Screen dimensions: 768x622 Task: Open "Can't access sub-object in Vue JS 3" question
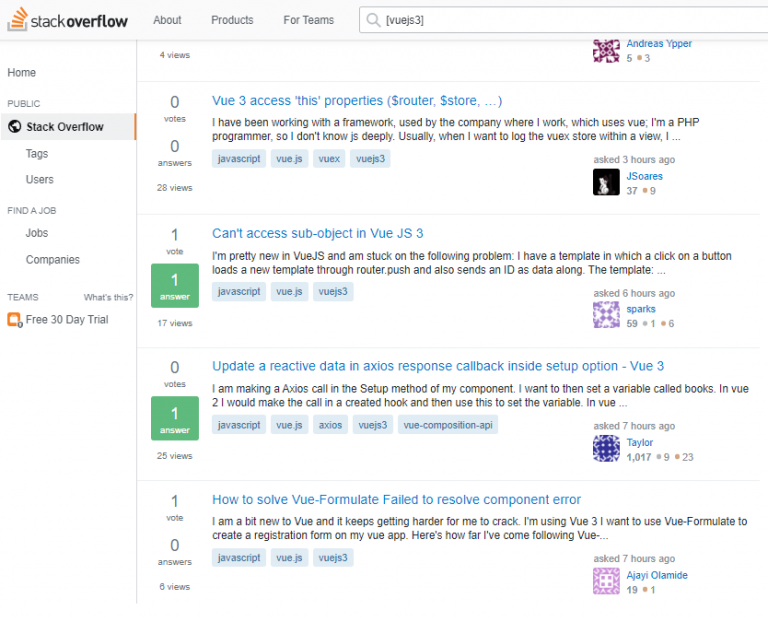[317, 233]
